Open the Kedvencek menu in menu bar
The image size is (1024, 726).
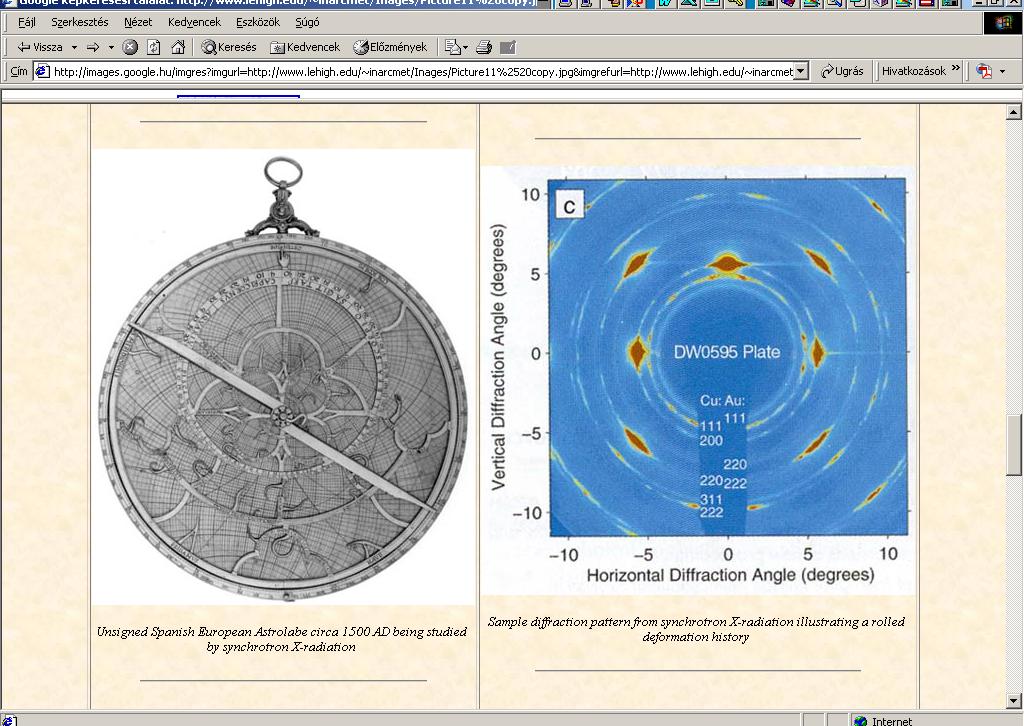(195, 22)
